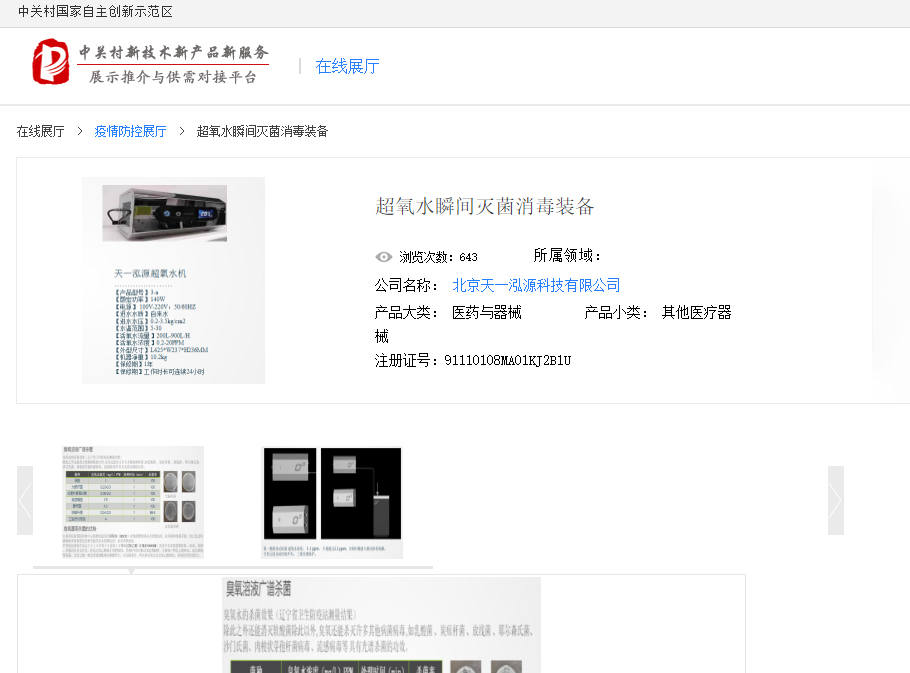Click the eye icon beside 浏览次数

[x=384, y=257]
